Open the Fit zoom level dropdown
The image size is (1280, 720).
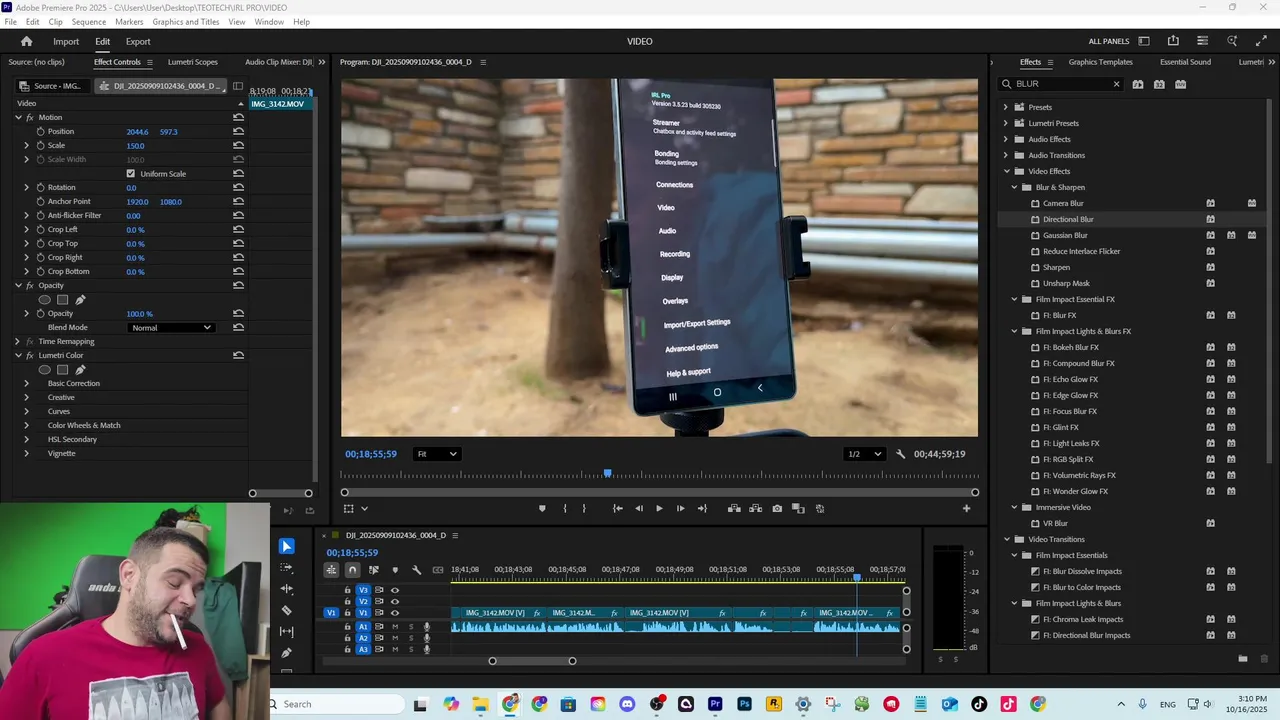coord(437,454)
